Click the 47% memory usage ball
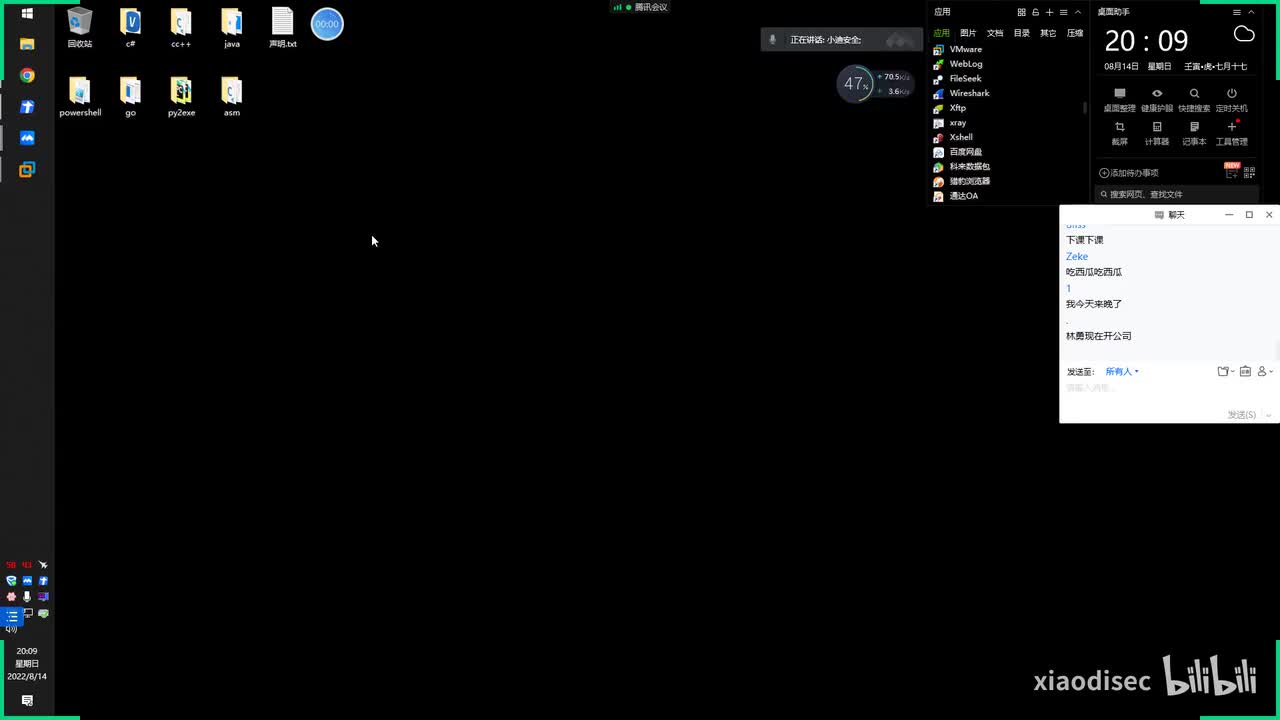The width and height of the screenshot is (1280, 720). click(x=854, y=84)
